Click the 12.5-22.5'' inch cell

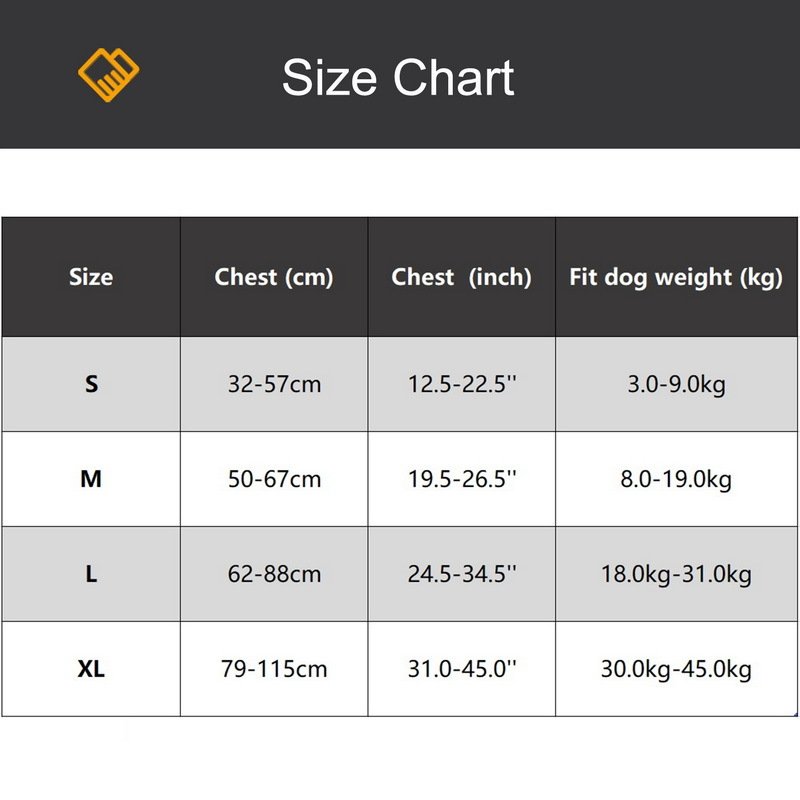[x=461, y=384]
